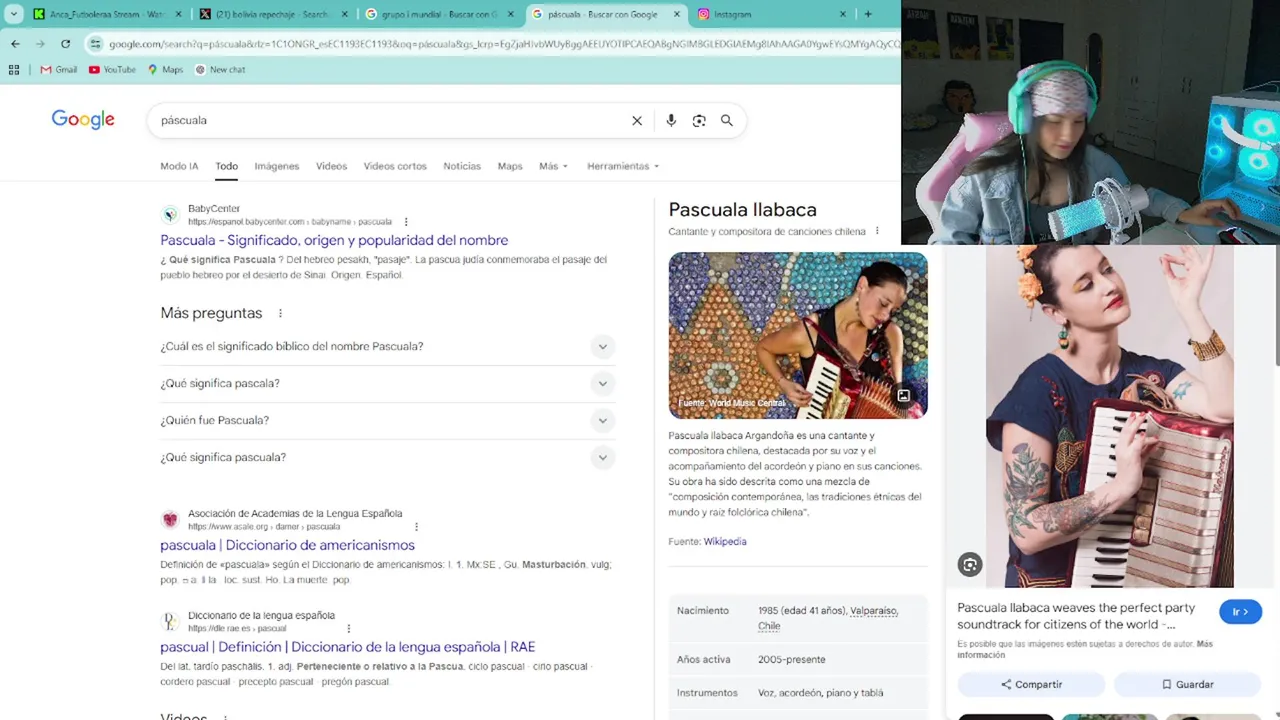Viewport: 1280px width, 720px height.
Task: Close the Instagram tab
Action: click(x=842, y=14)
